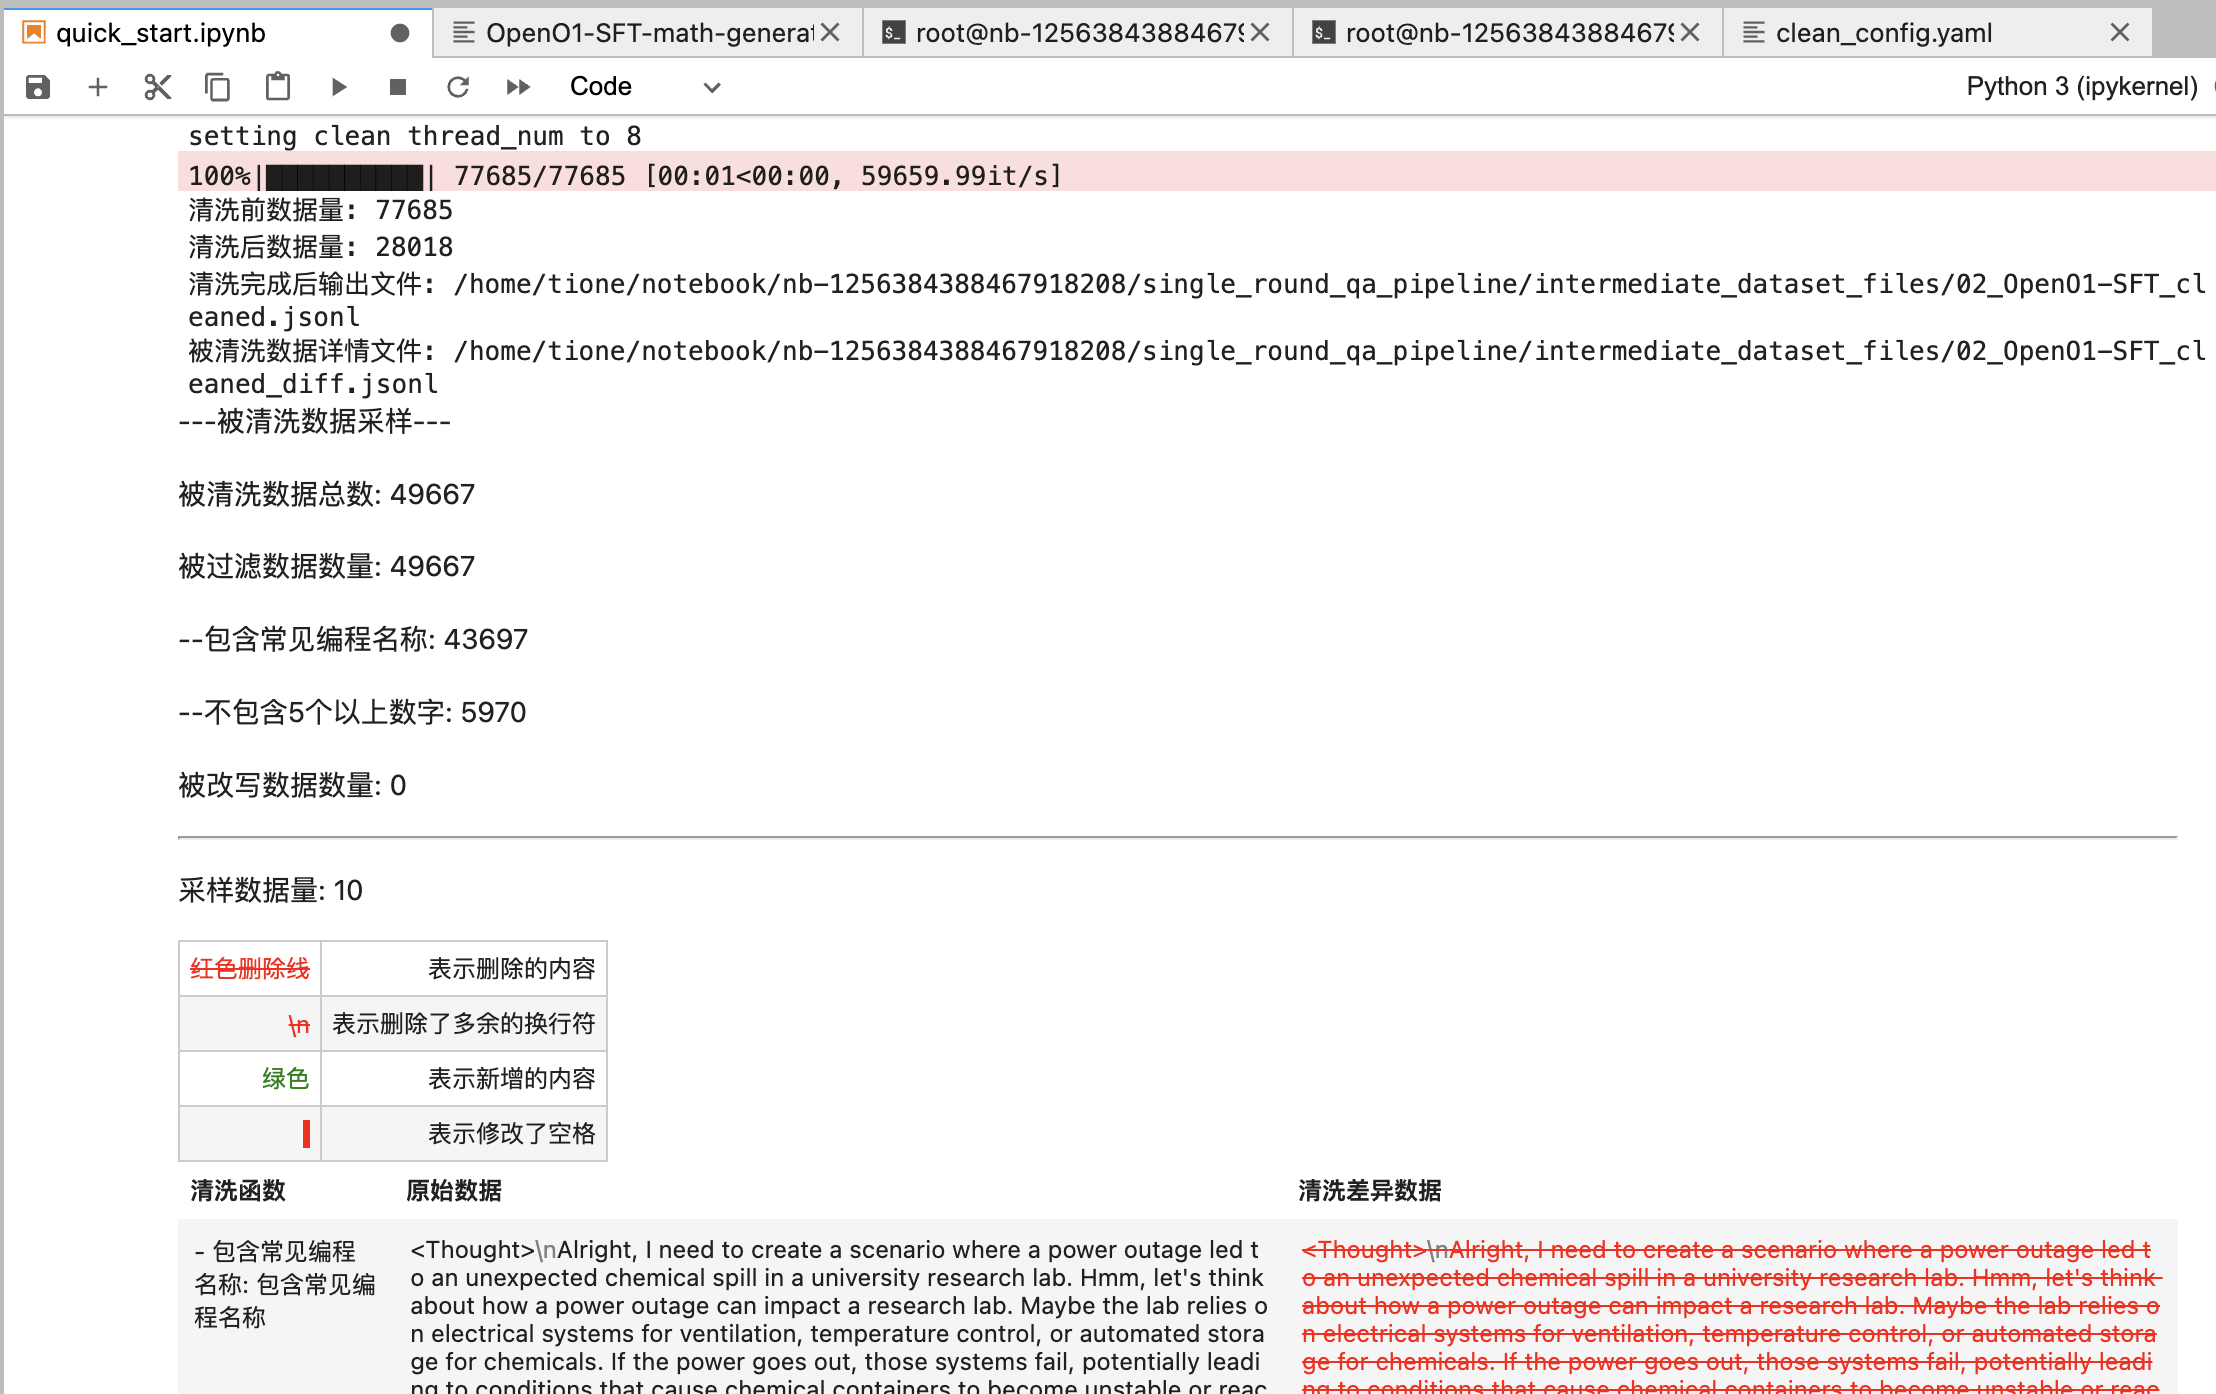Click the legend cell 表示删除了多余的换行符
The width and height of the screenshot is (2216, 1394).
point(464,1023)
